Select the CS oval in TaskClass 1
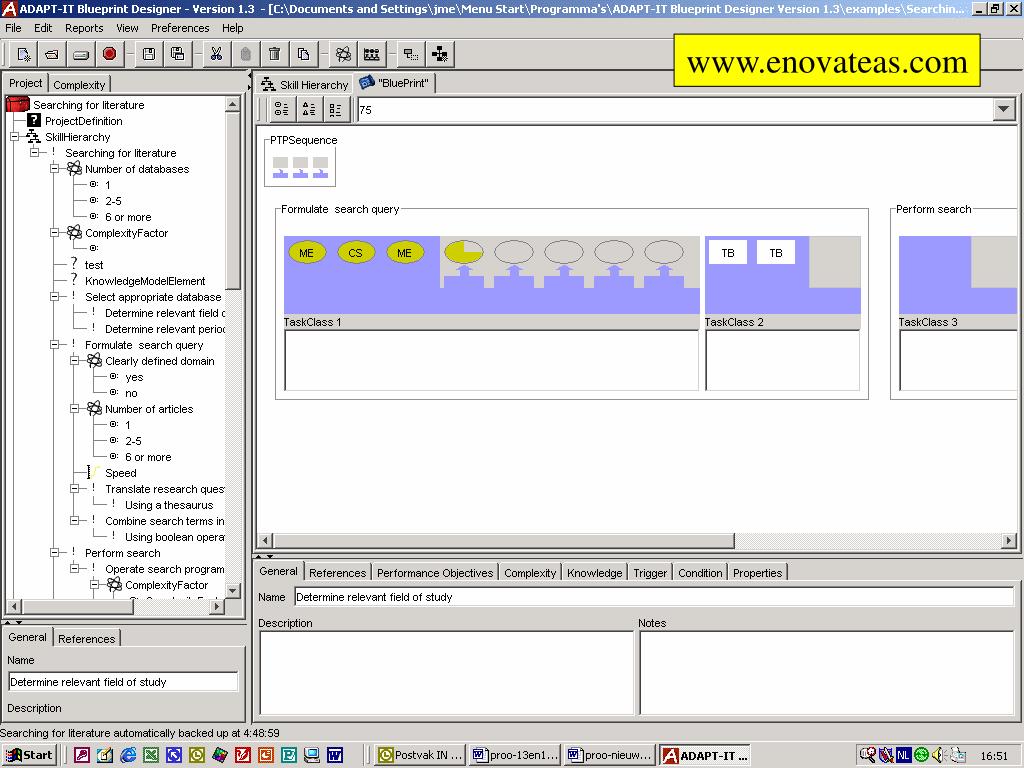Screen dimensions: 1024x768 355,253
